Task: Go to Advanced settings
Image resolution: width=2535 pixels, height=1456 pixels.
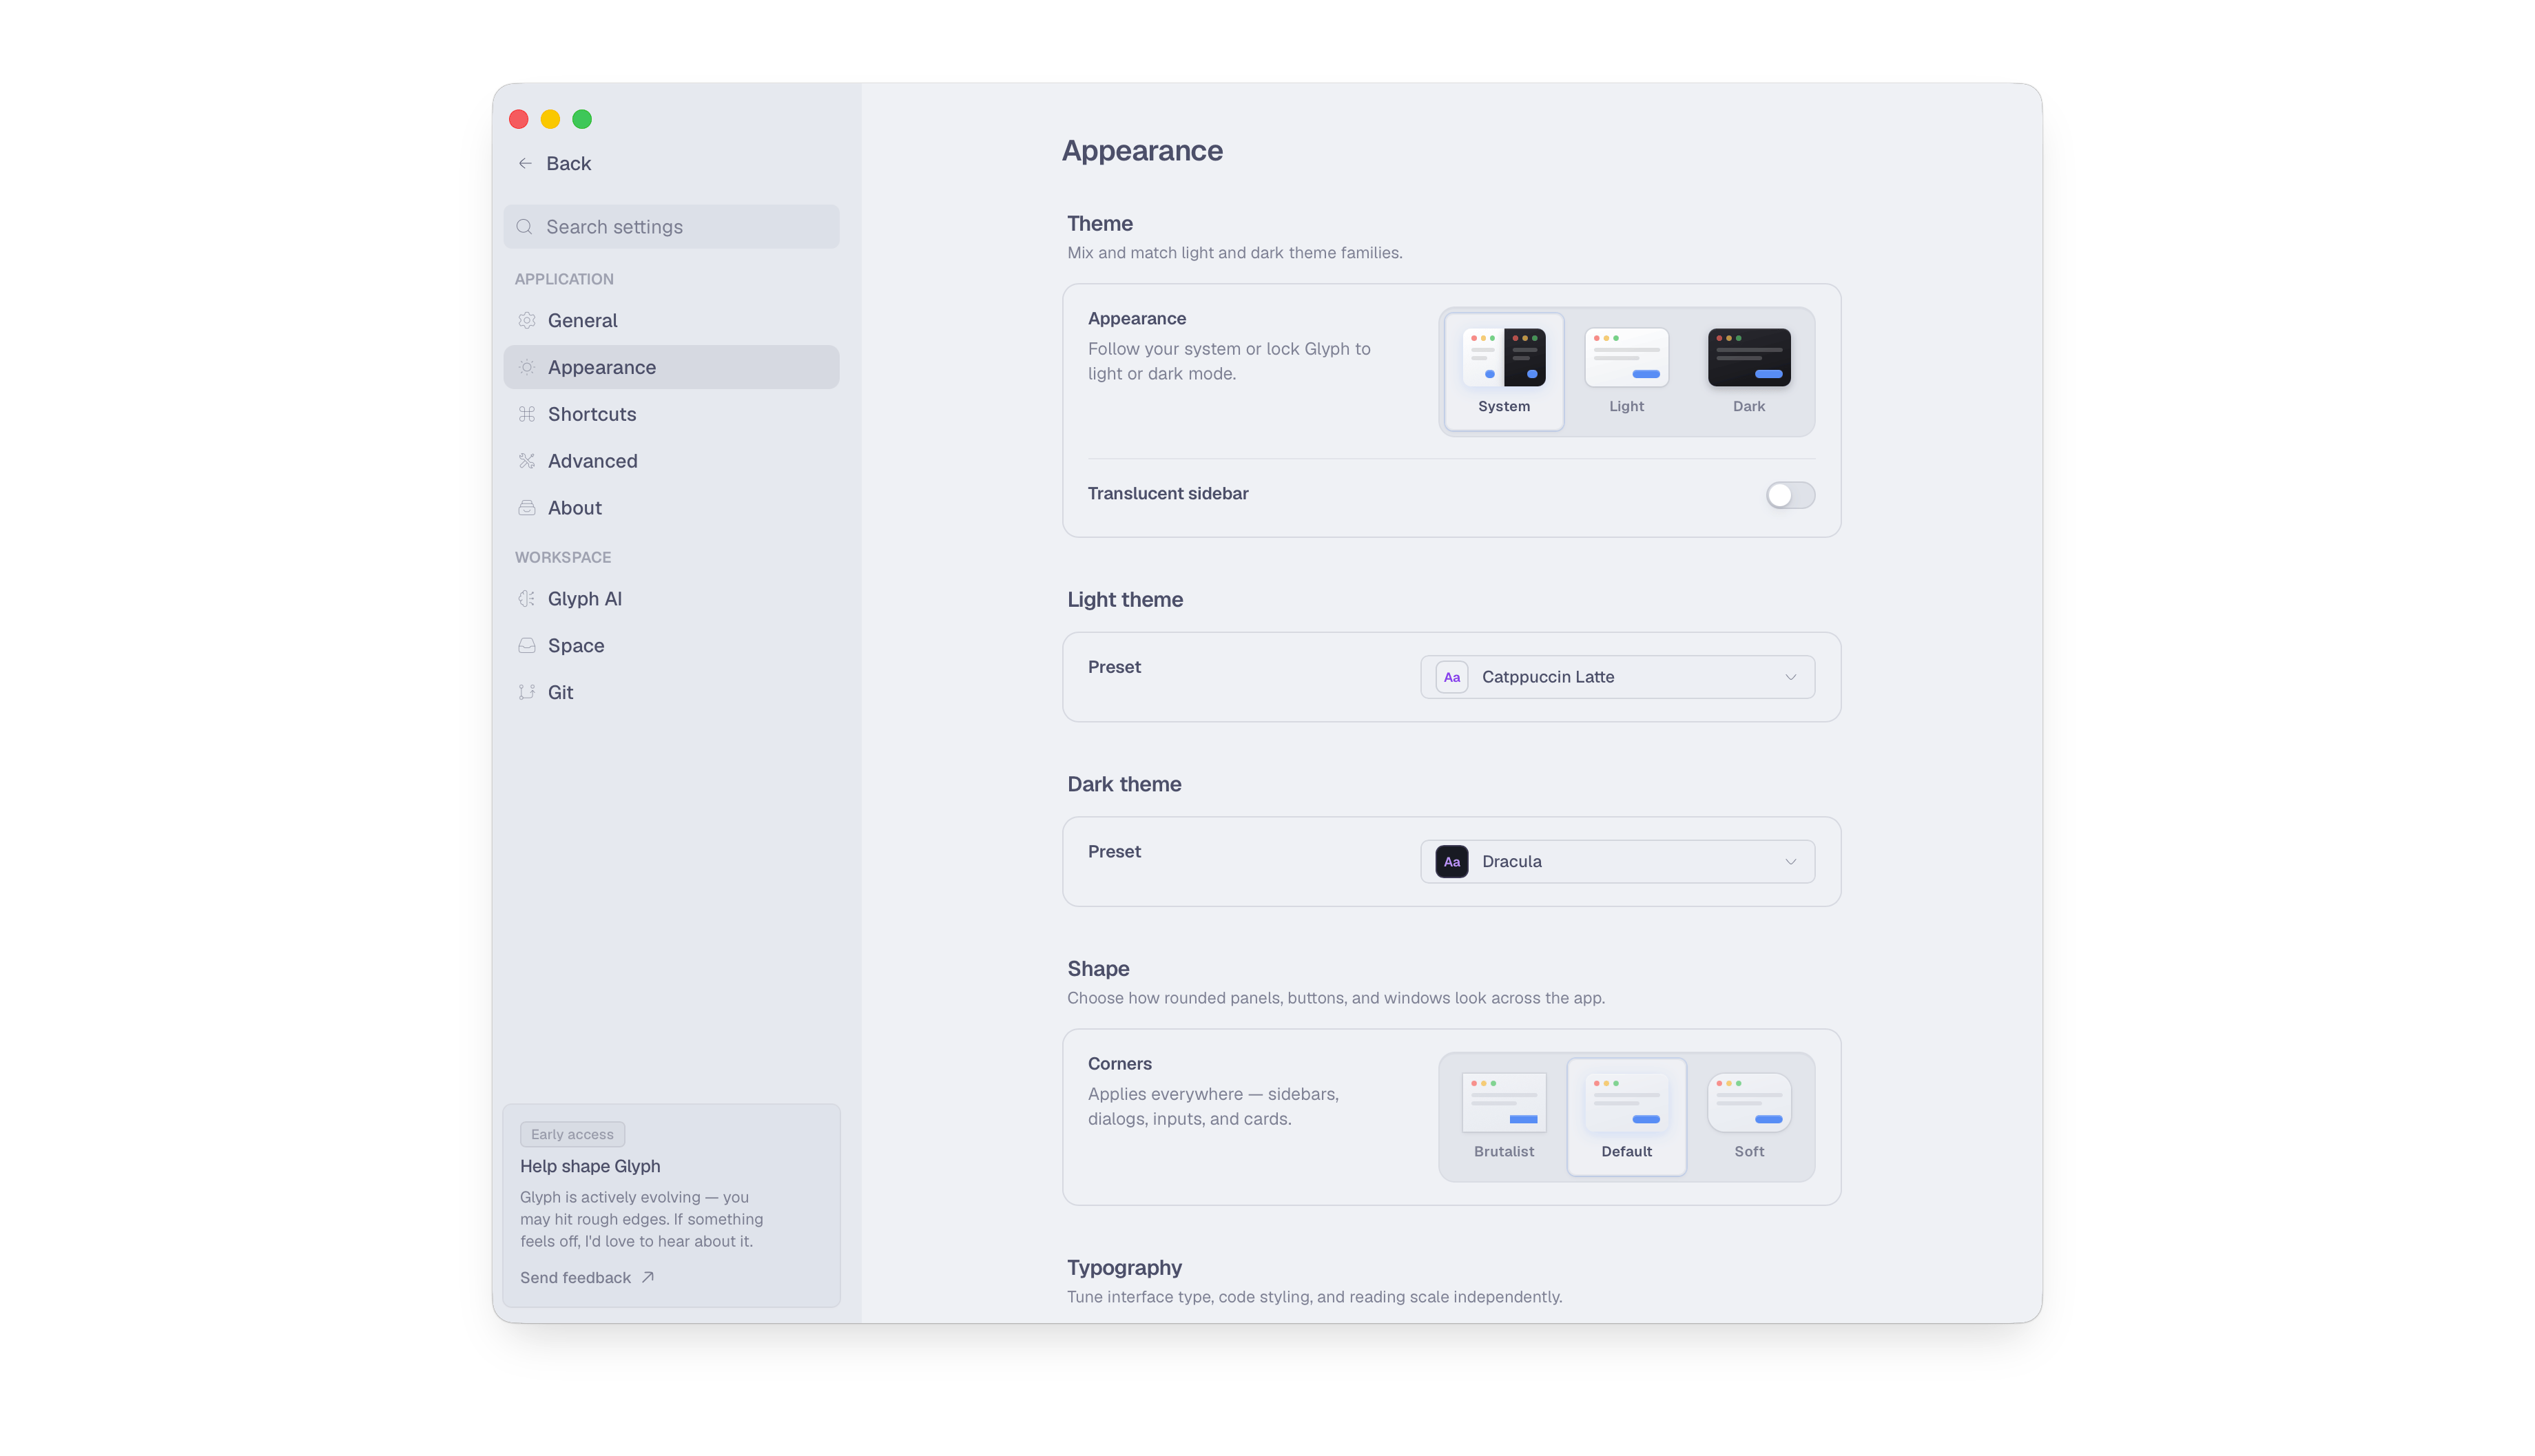Action: [x=671, y=461]
